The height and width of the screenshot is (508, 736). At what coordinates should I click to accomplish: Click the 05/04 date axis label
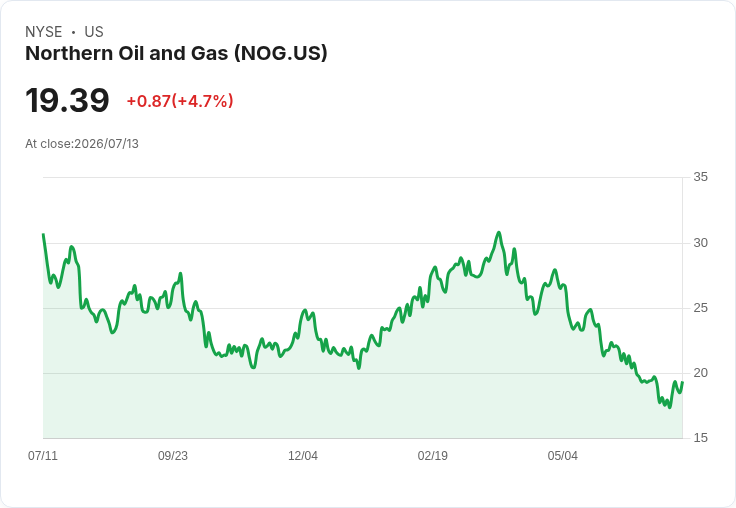[x=562, y=455]
